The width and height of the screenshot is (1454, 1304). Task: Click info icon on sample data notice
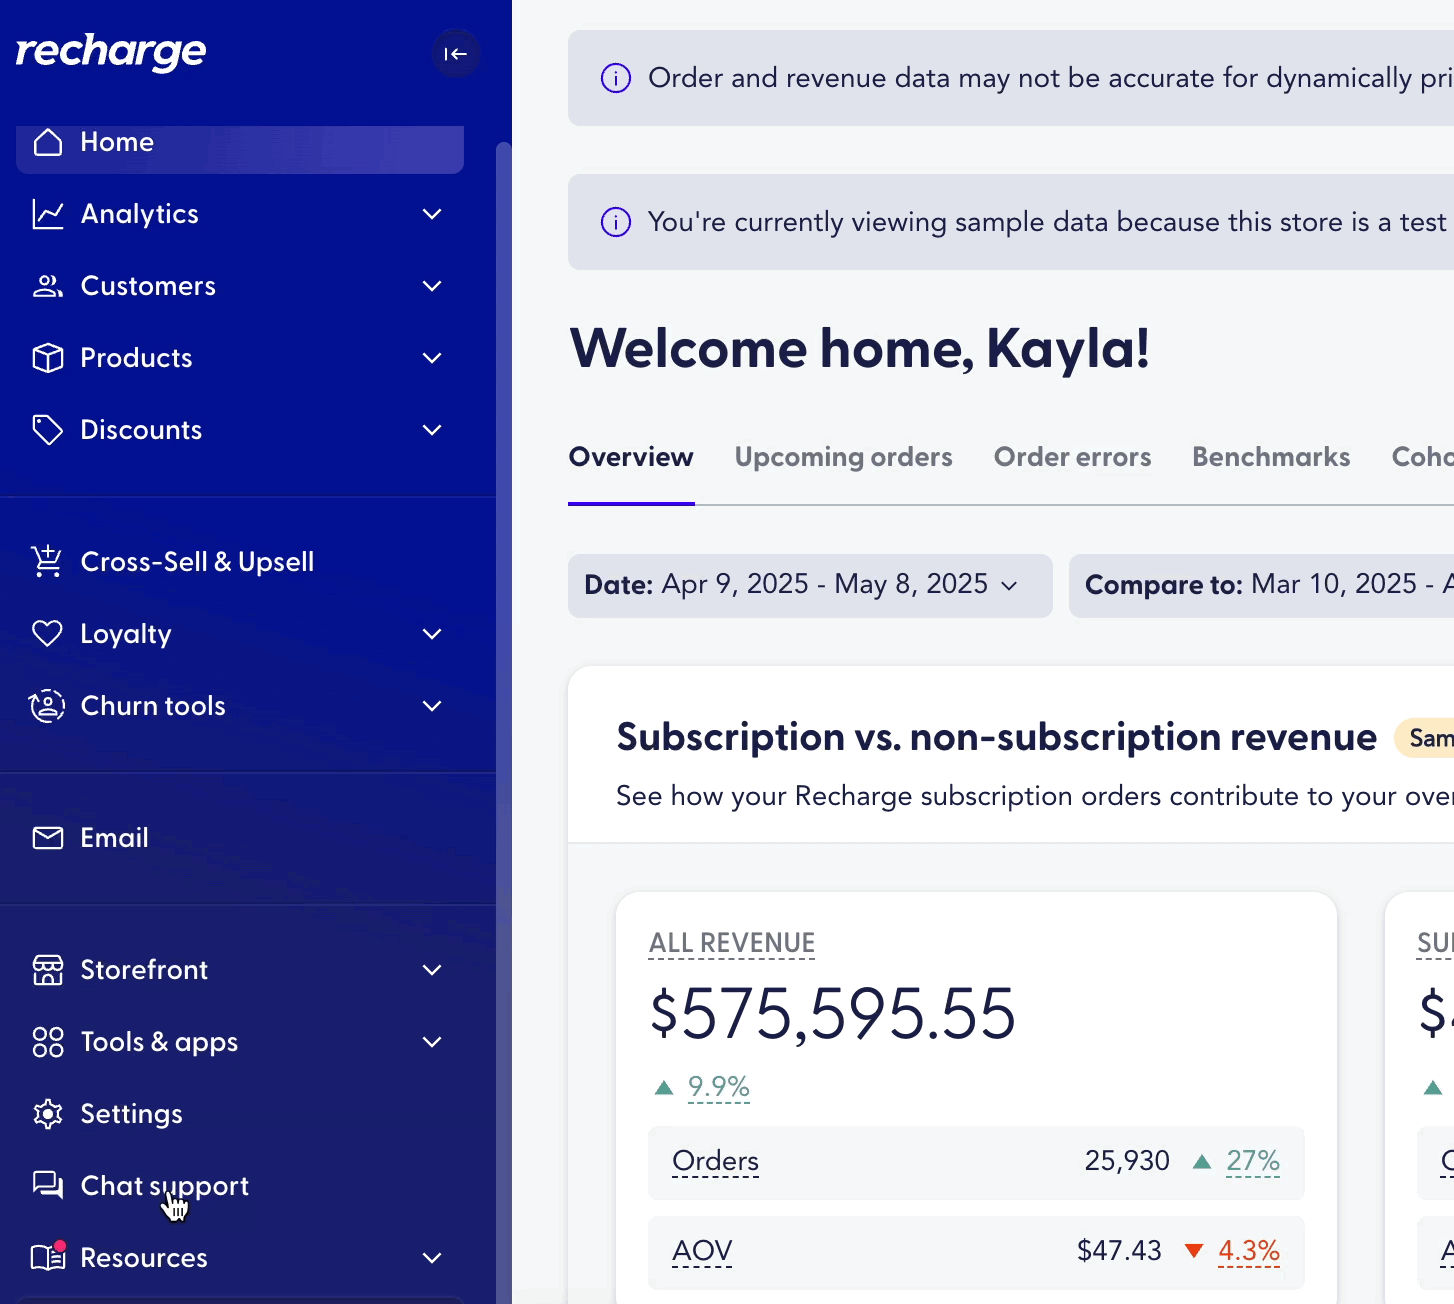(616, 222)
